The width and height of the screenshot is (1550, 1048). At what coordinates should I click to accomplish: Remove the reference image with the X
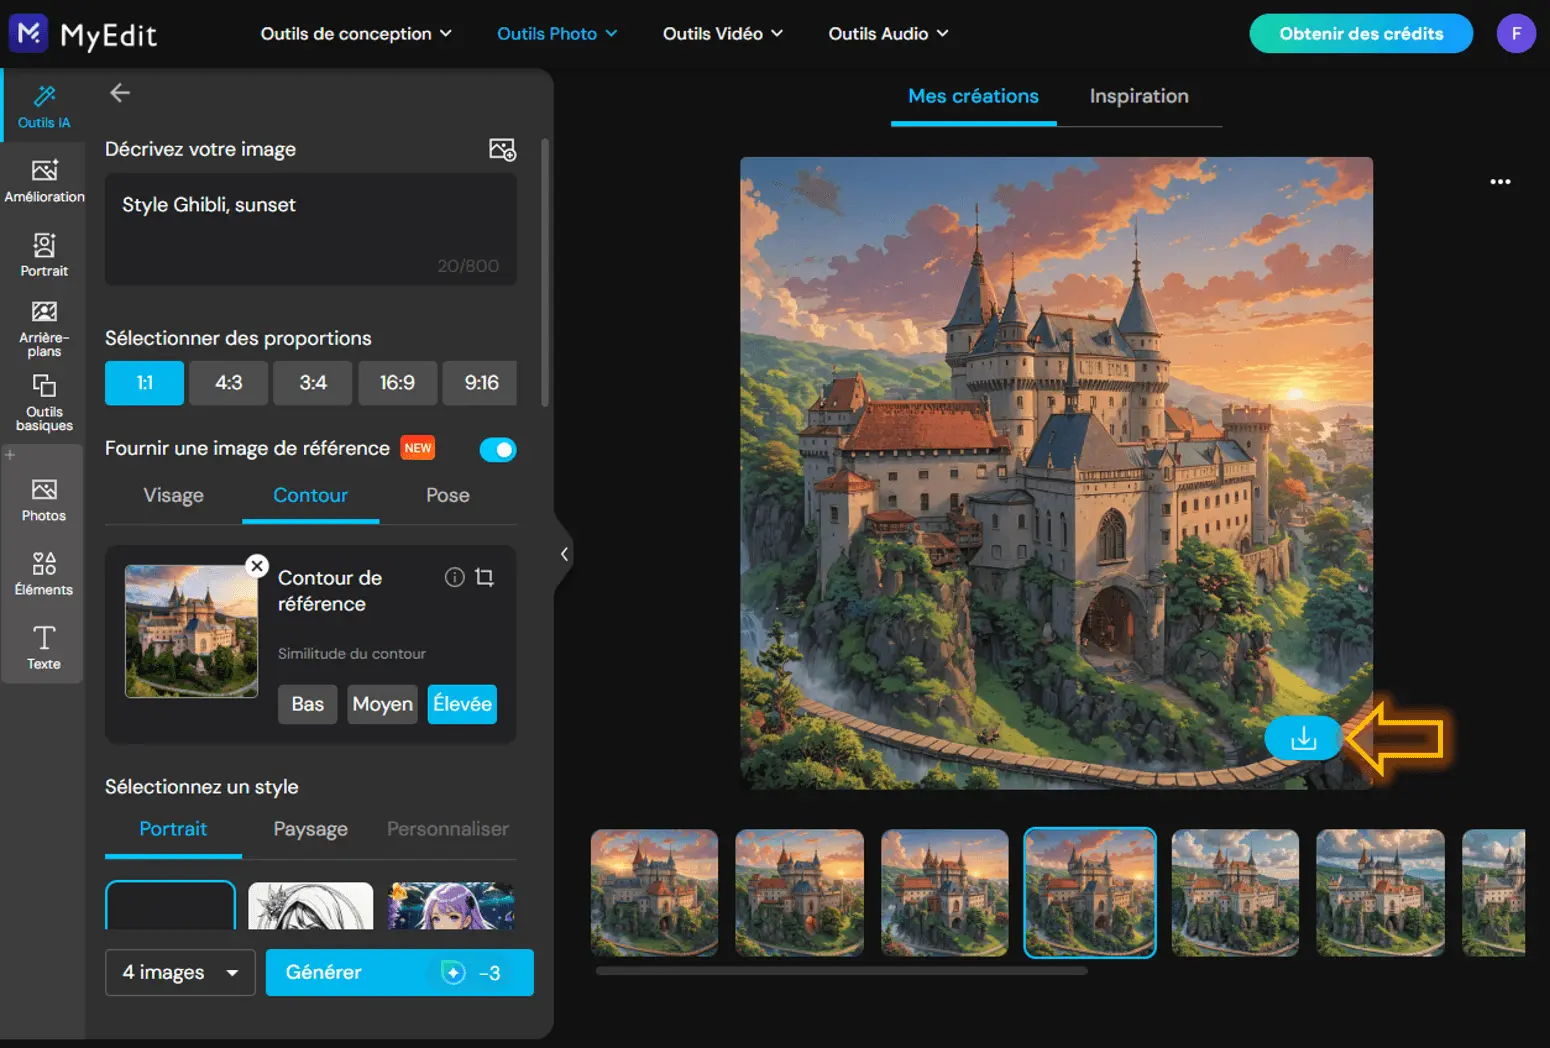pyautogui.click(x=257, y=566)
